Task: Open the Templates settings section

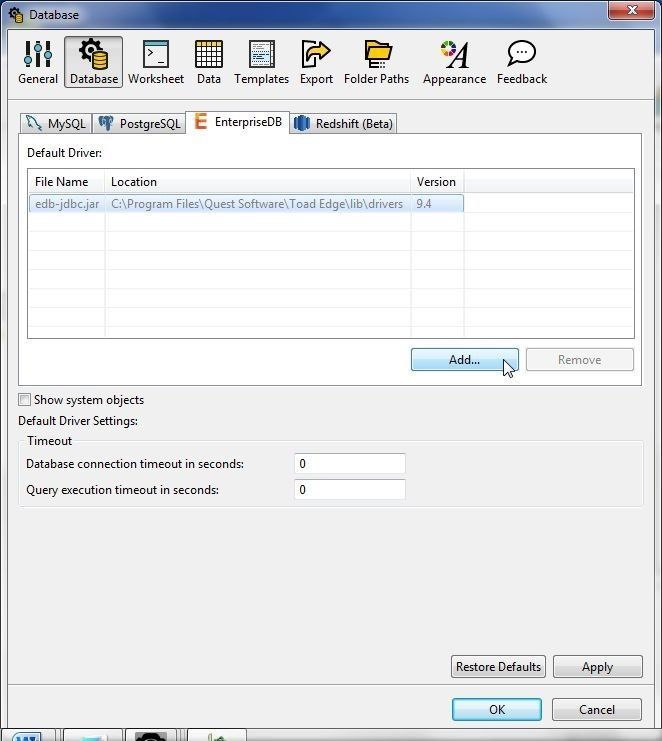Action: 261,62
